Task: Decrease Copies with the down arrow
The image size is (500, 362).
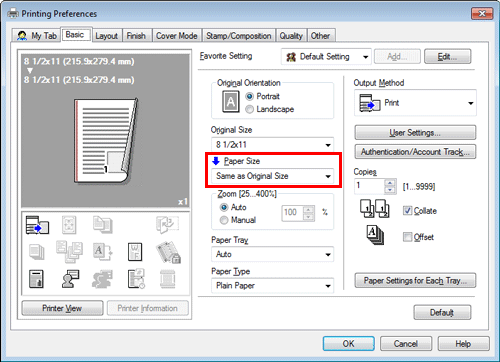Action: click(x=390, y=190)
